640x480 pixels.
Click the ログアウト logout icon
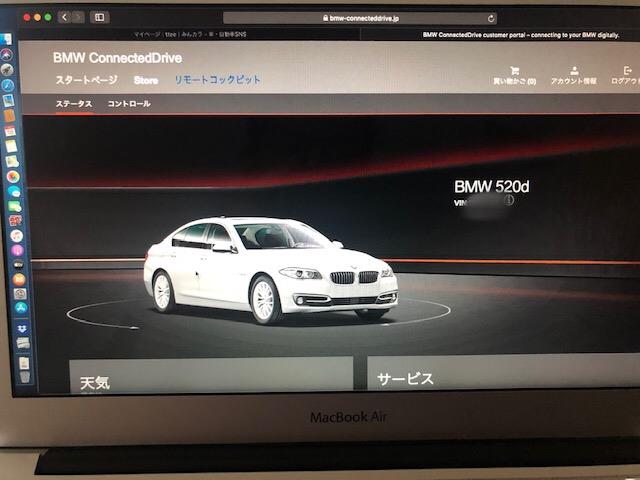click(x=626, y=76)
